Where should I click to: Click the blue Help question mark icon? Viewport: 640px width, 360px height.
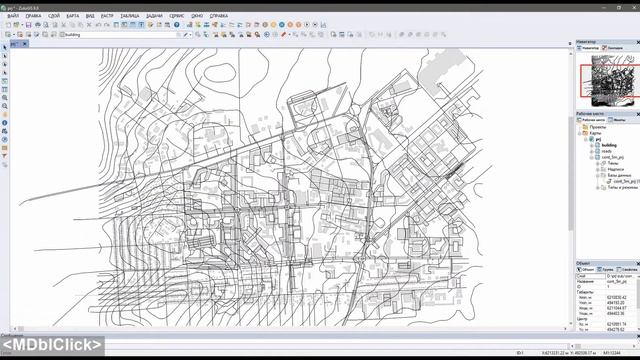[x=177, y=25]
